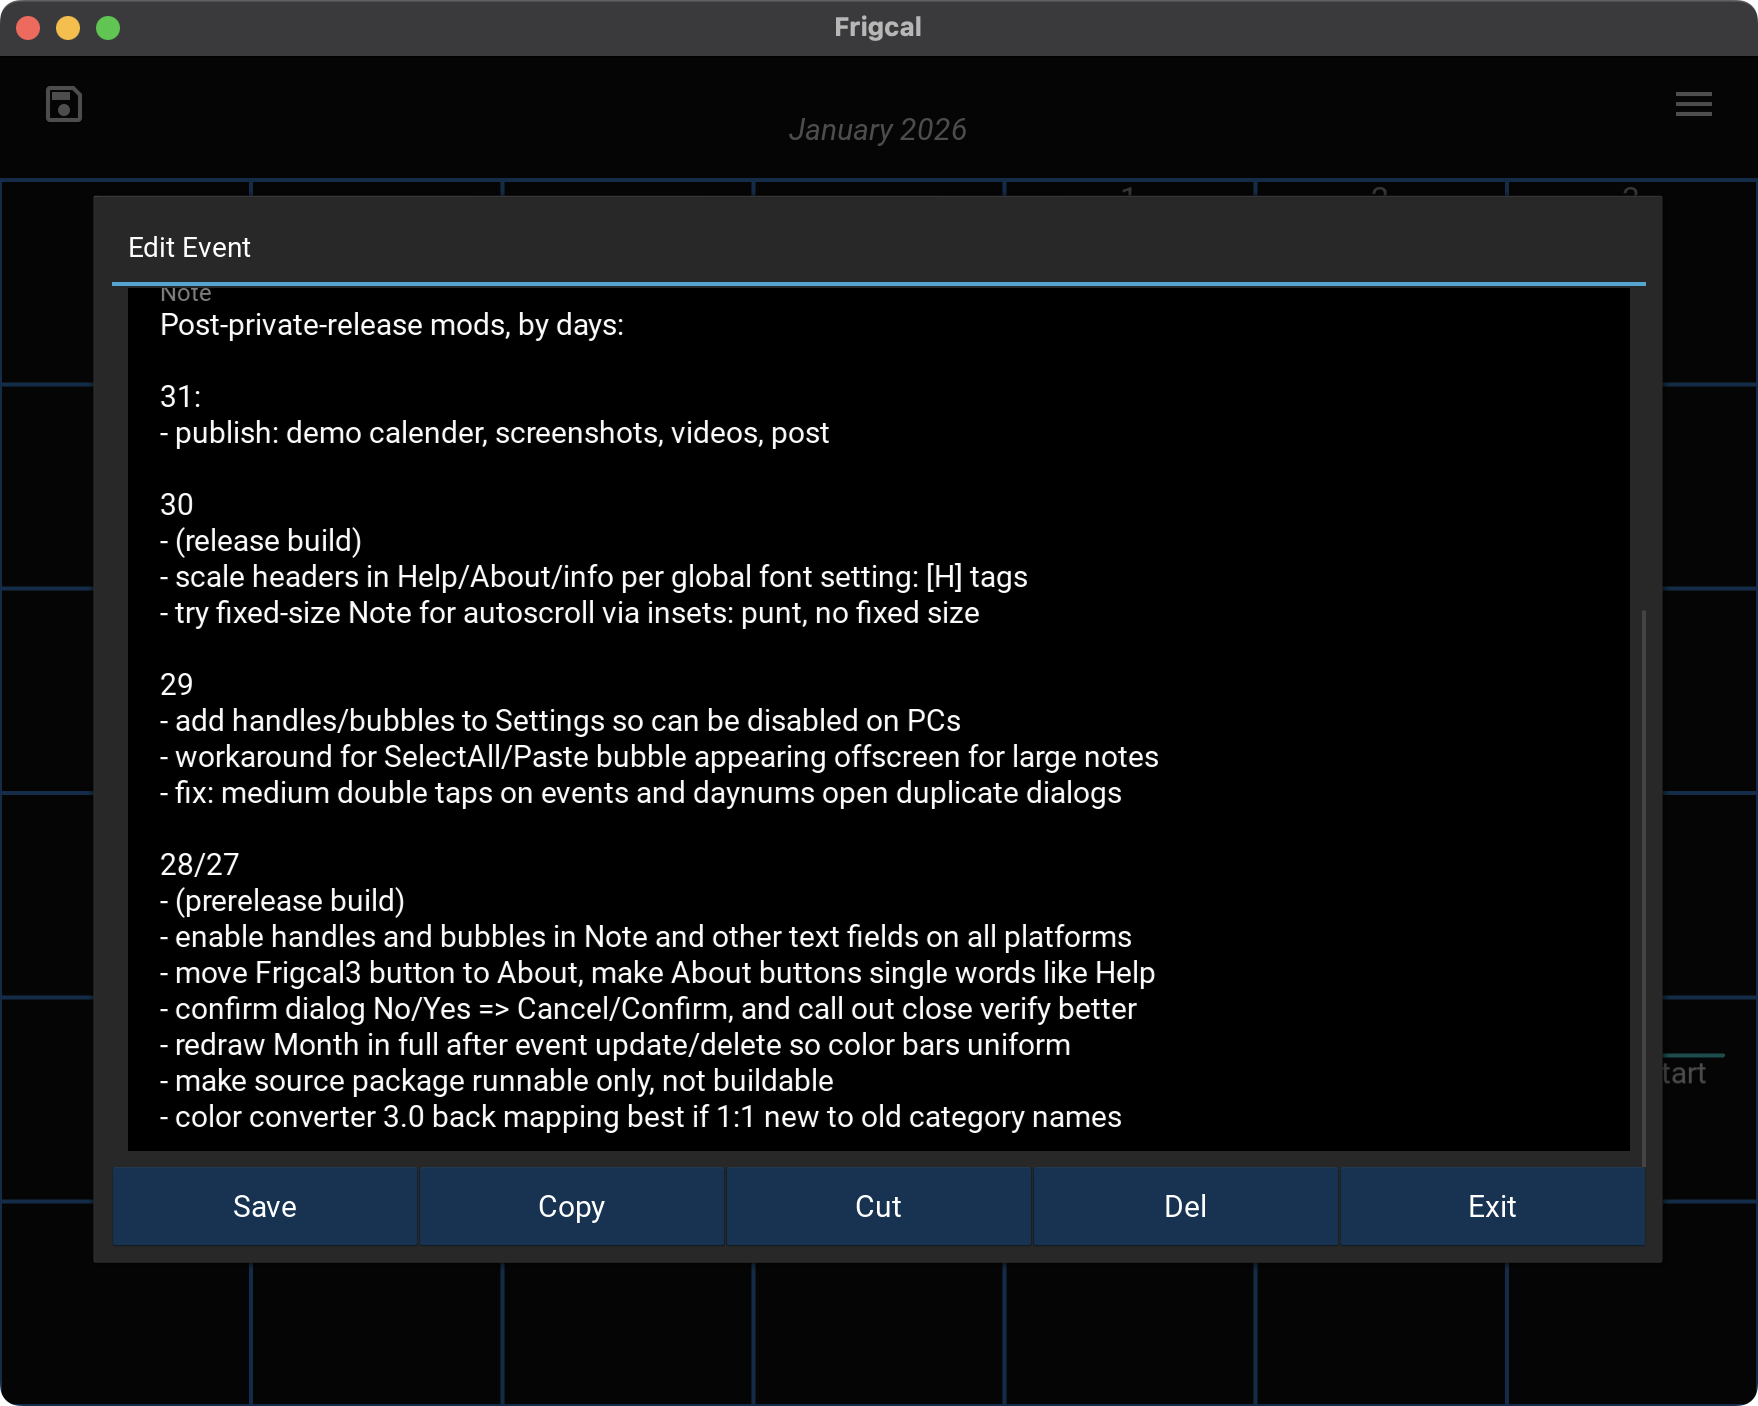Image resolution: width=1758 pixels, height=1406 pixels.
Task: Click the January 2026 month header
Action: tap(878, 130)
